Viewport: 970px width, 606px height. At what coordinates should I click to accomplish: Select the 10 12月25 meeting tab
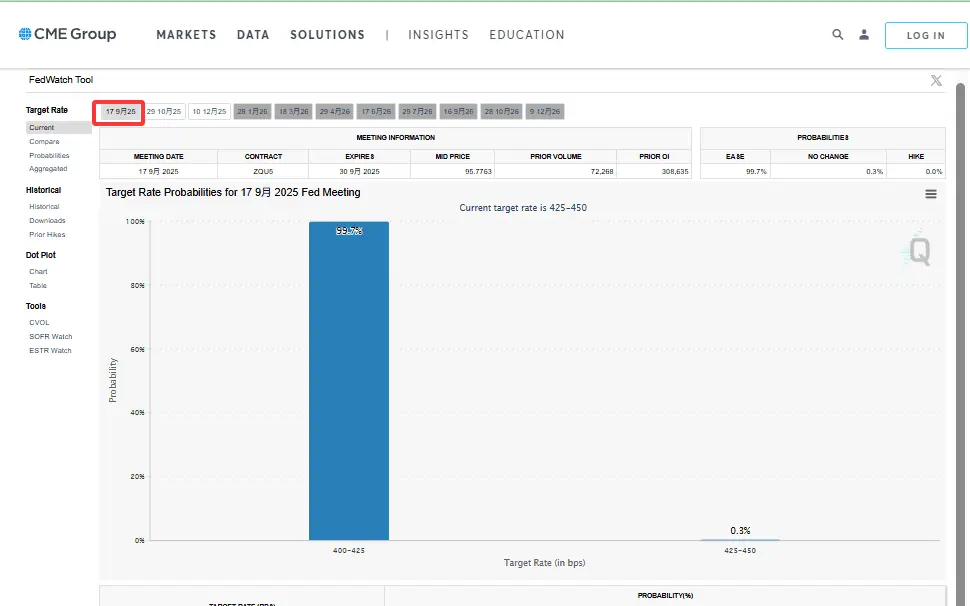209,112
